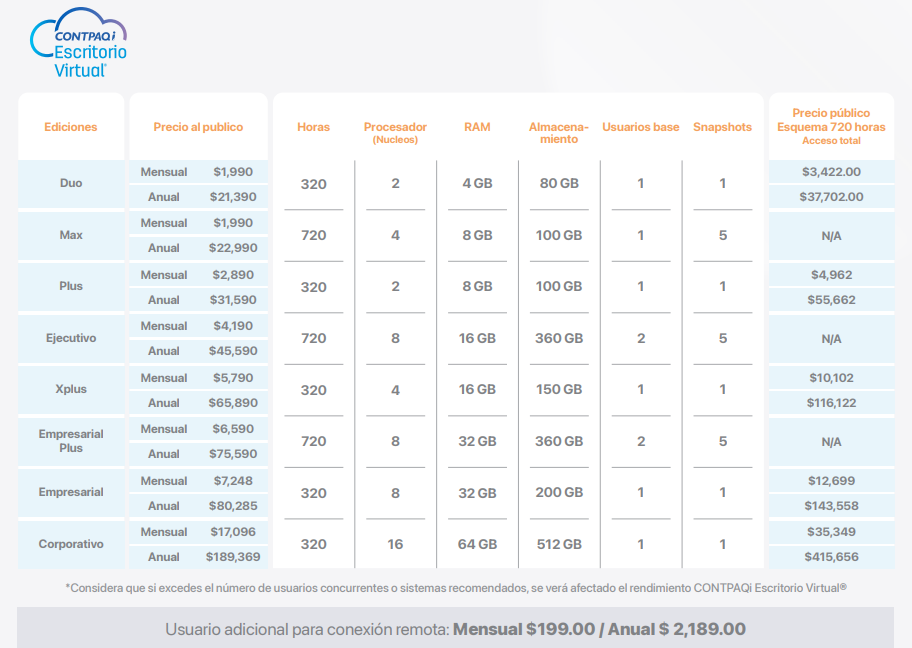Select the Corporativo edition row label

71,544
